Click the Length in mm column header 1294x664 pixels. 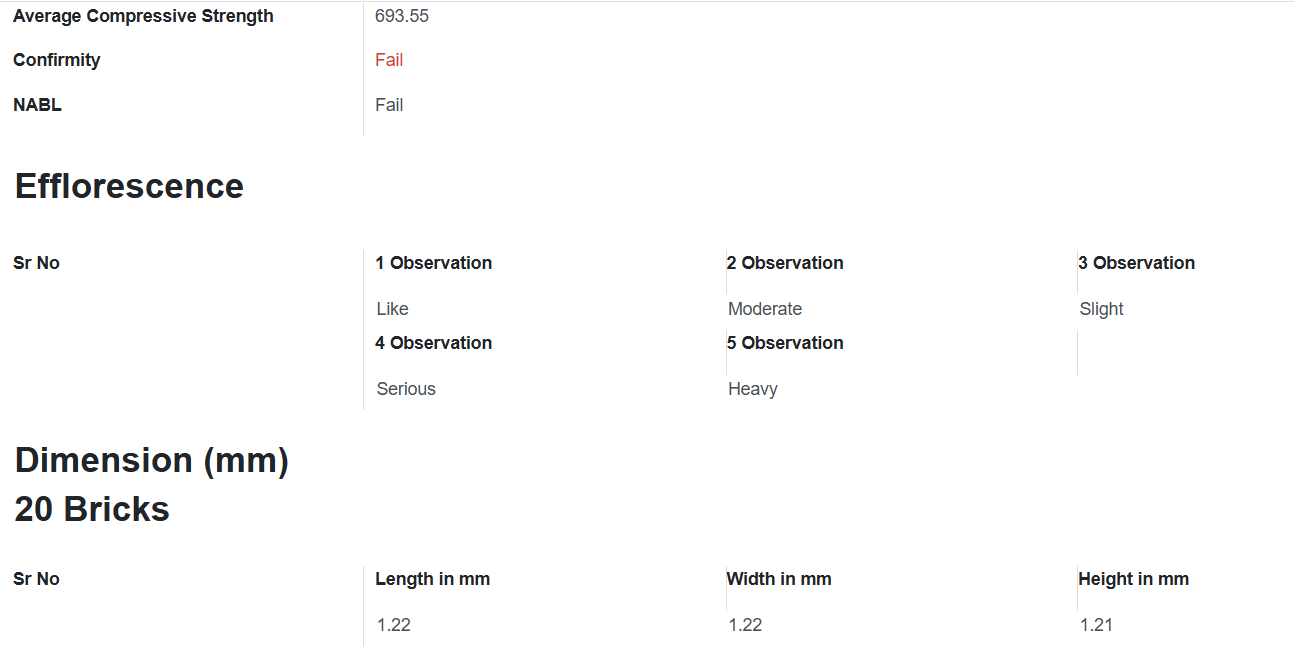[433, 579]
